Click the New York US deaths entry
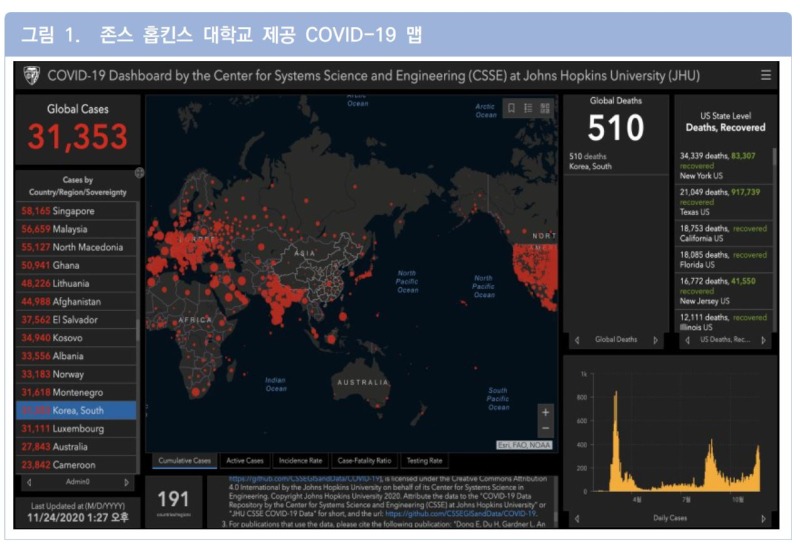Screen dimensions: 800x548 pos(724,165)
